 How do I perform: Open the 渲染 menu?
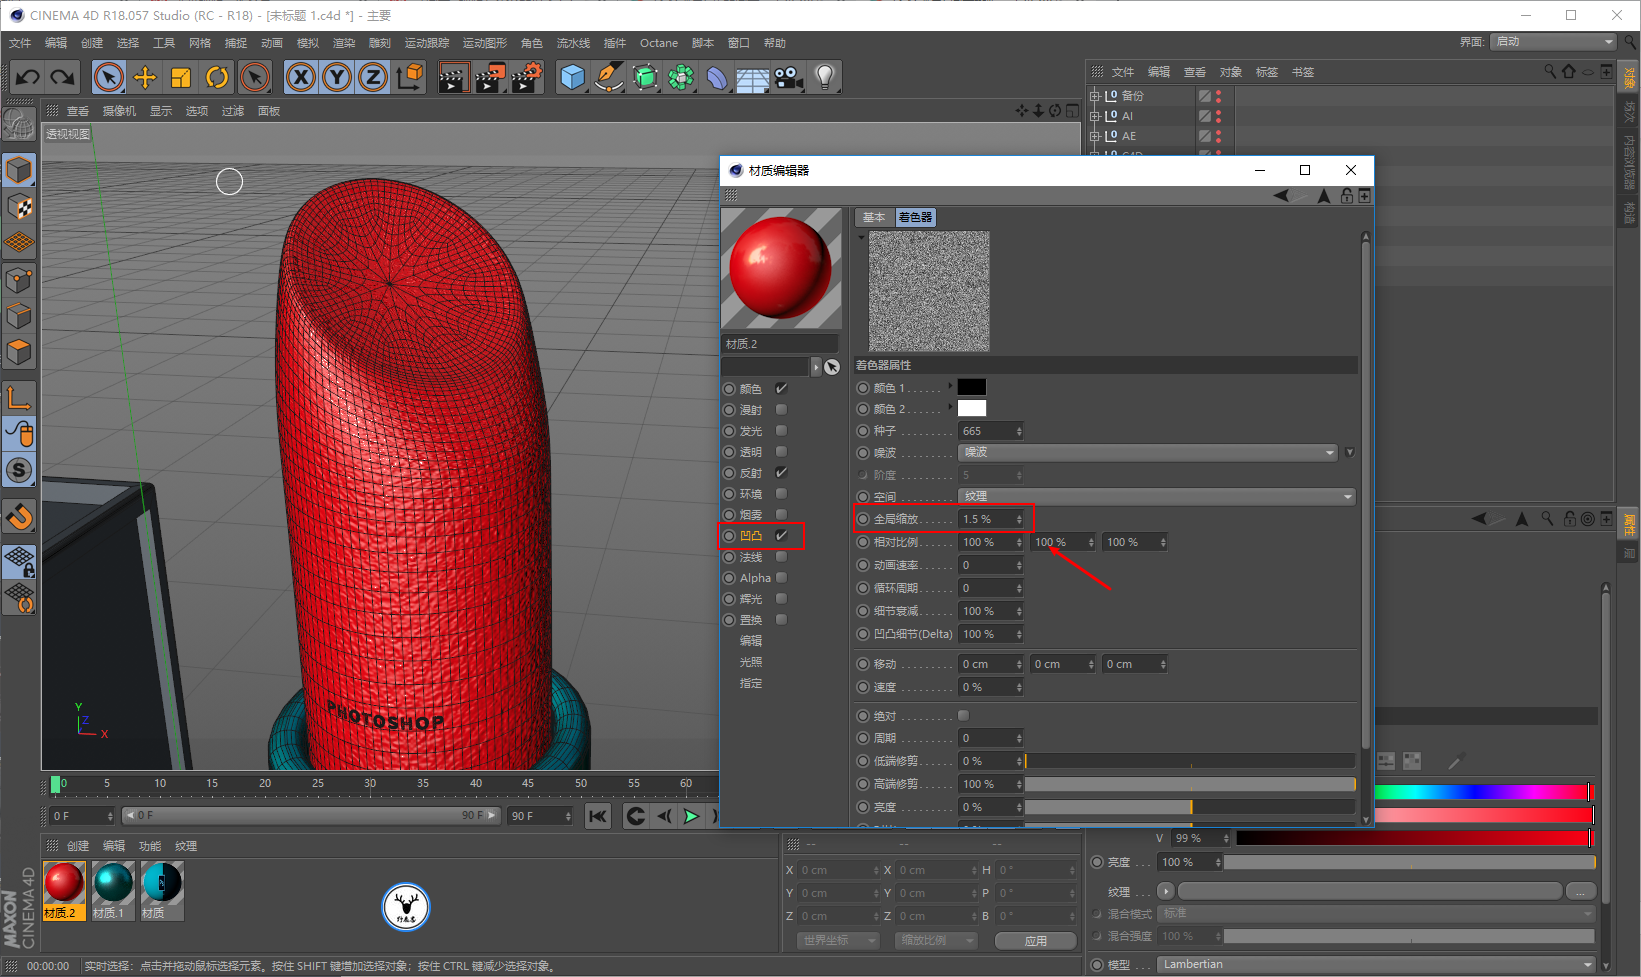pyautogui.click(x=344, y=43)
